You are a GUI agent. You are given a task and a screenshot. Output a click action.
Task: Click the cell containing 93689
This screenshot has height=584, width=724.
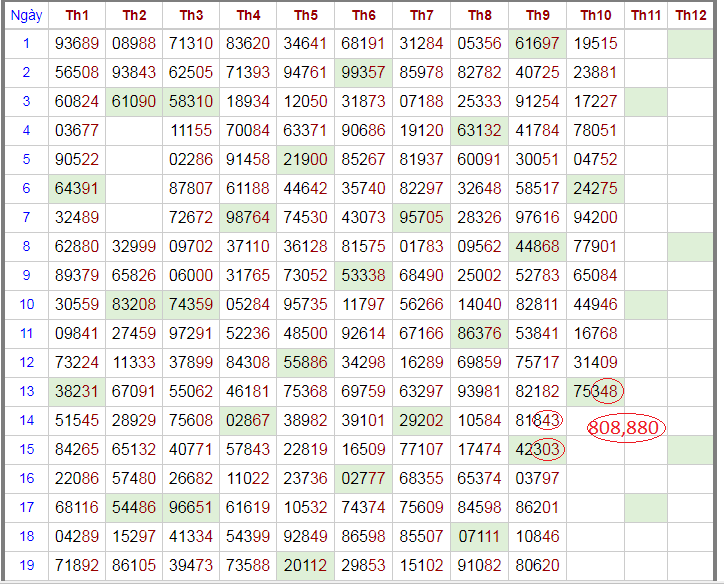(x=77, y=44)
